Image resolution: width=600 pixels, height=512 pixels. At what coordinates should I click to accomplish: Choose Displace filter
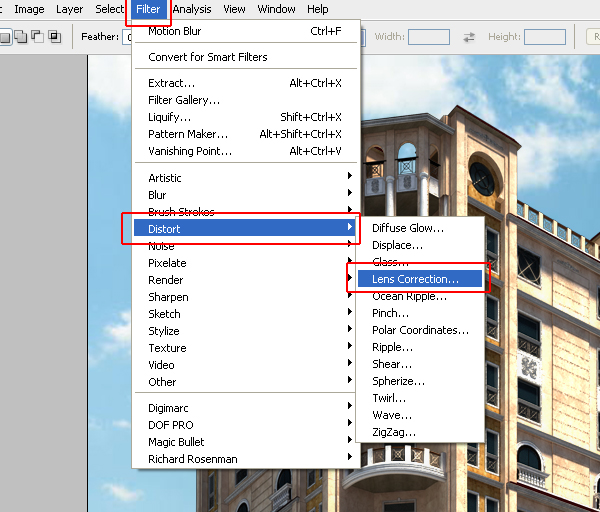(420, 245)
